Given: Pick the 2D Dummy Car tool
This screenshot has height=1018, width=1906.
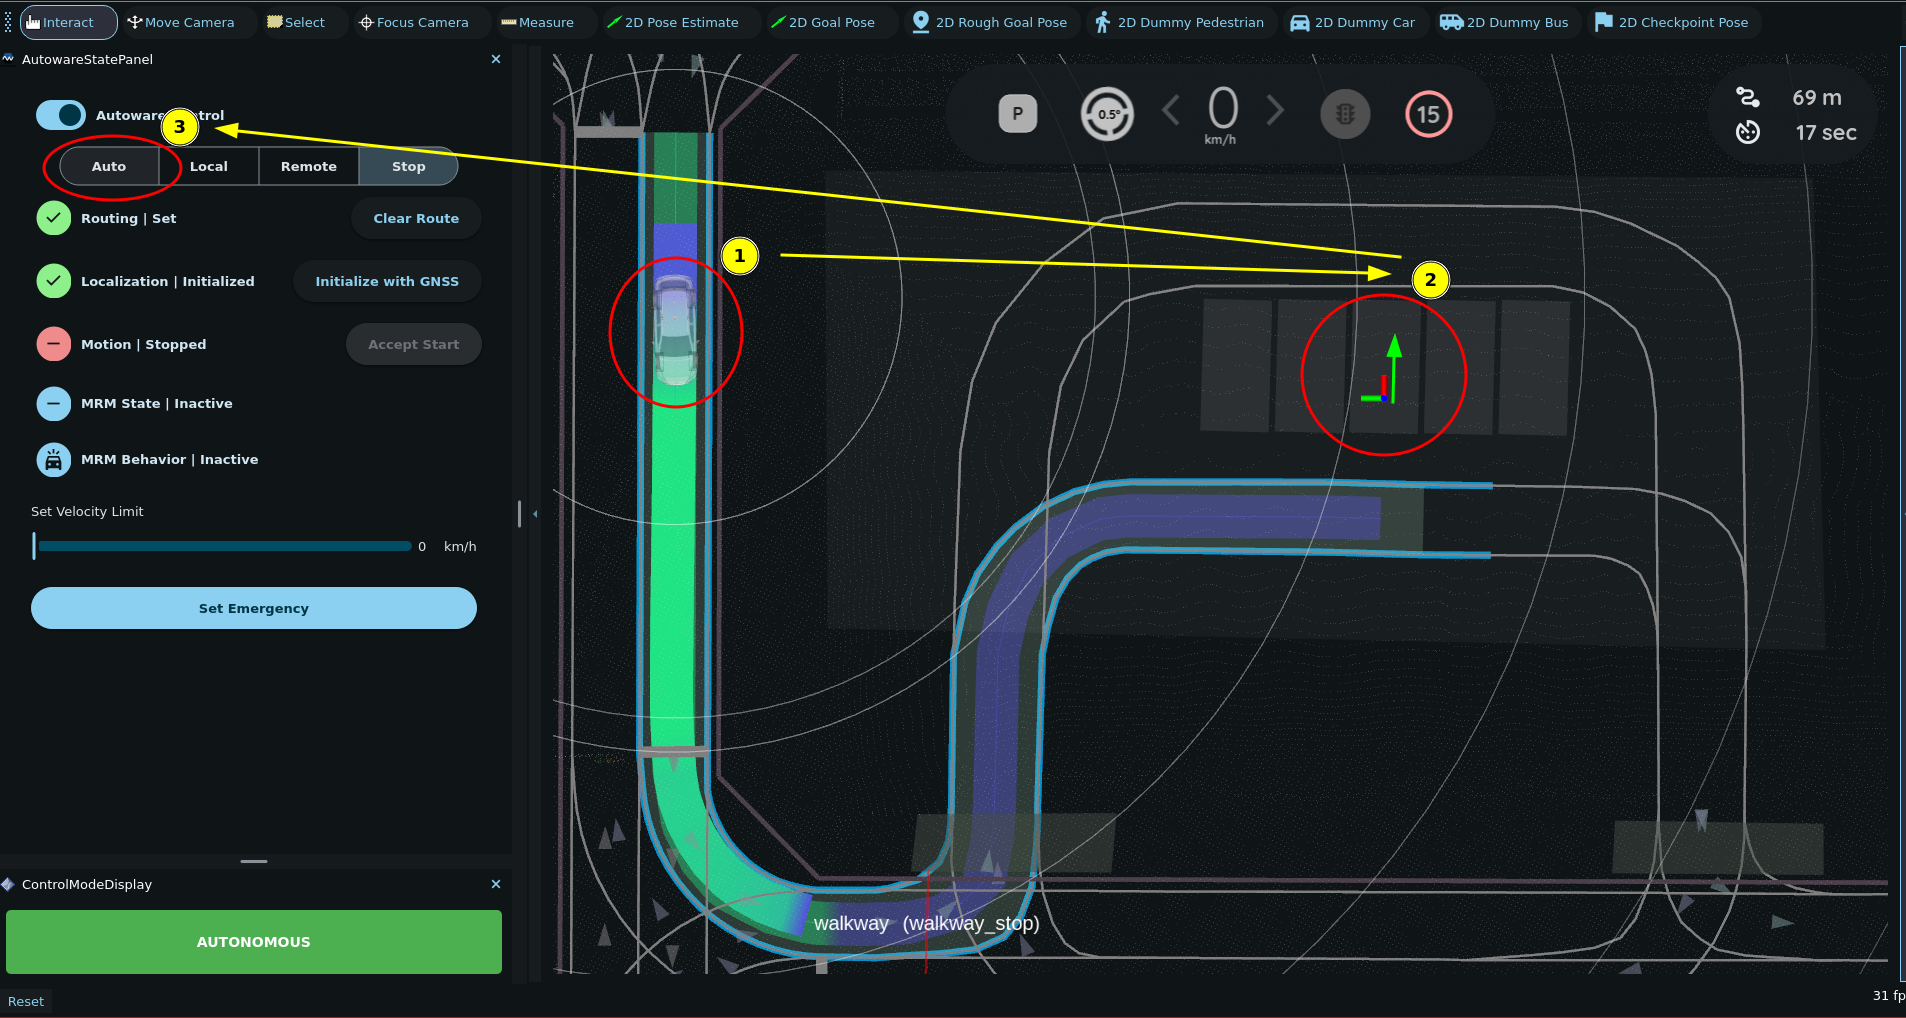Looking at the screenshot, I should (x=1352, y=22).
